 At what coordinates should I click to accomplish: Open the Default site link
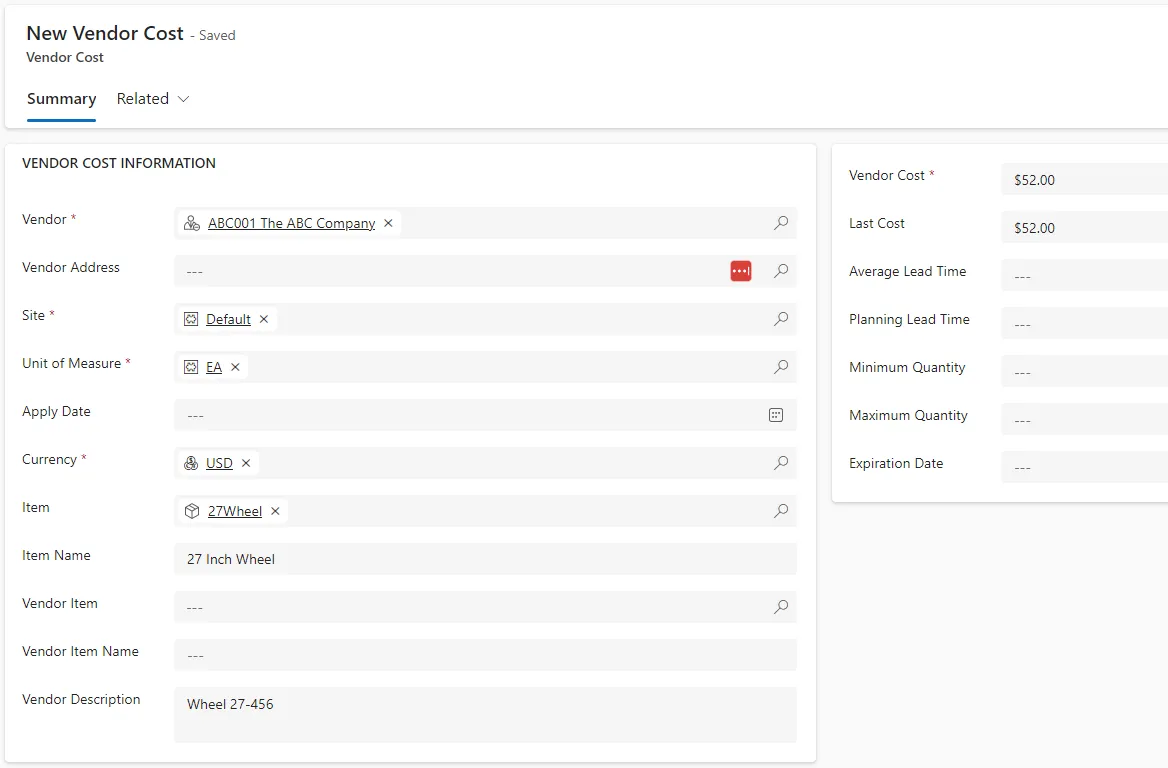pyautogui.click(x=228, y=319)
